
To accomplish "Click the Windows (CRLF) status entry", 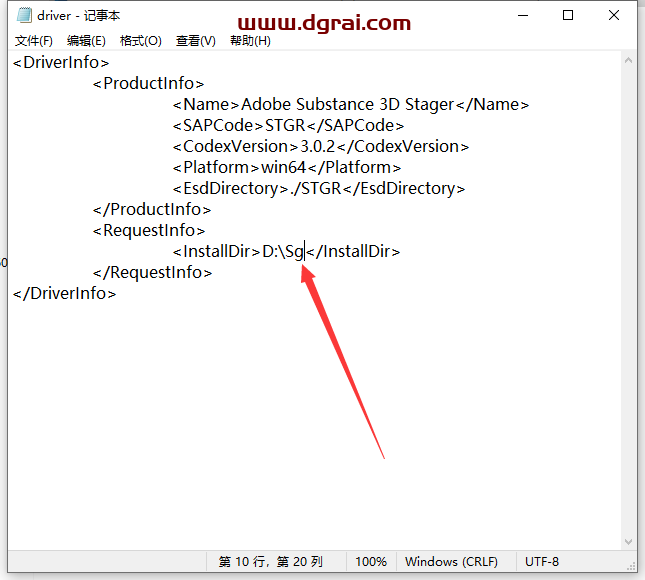I will 451,561.
